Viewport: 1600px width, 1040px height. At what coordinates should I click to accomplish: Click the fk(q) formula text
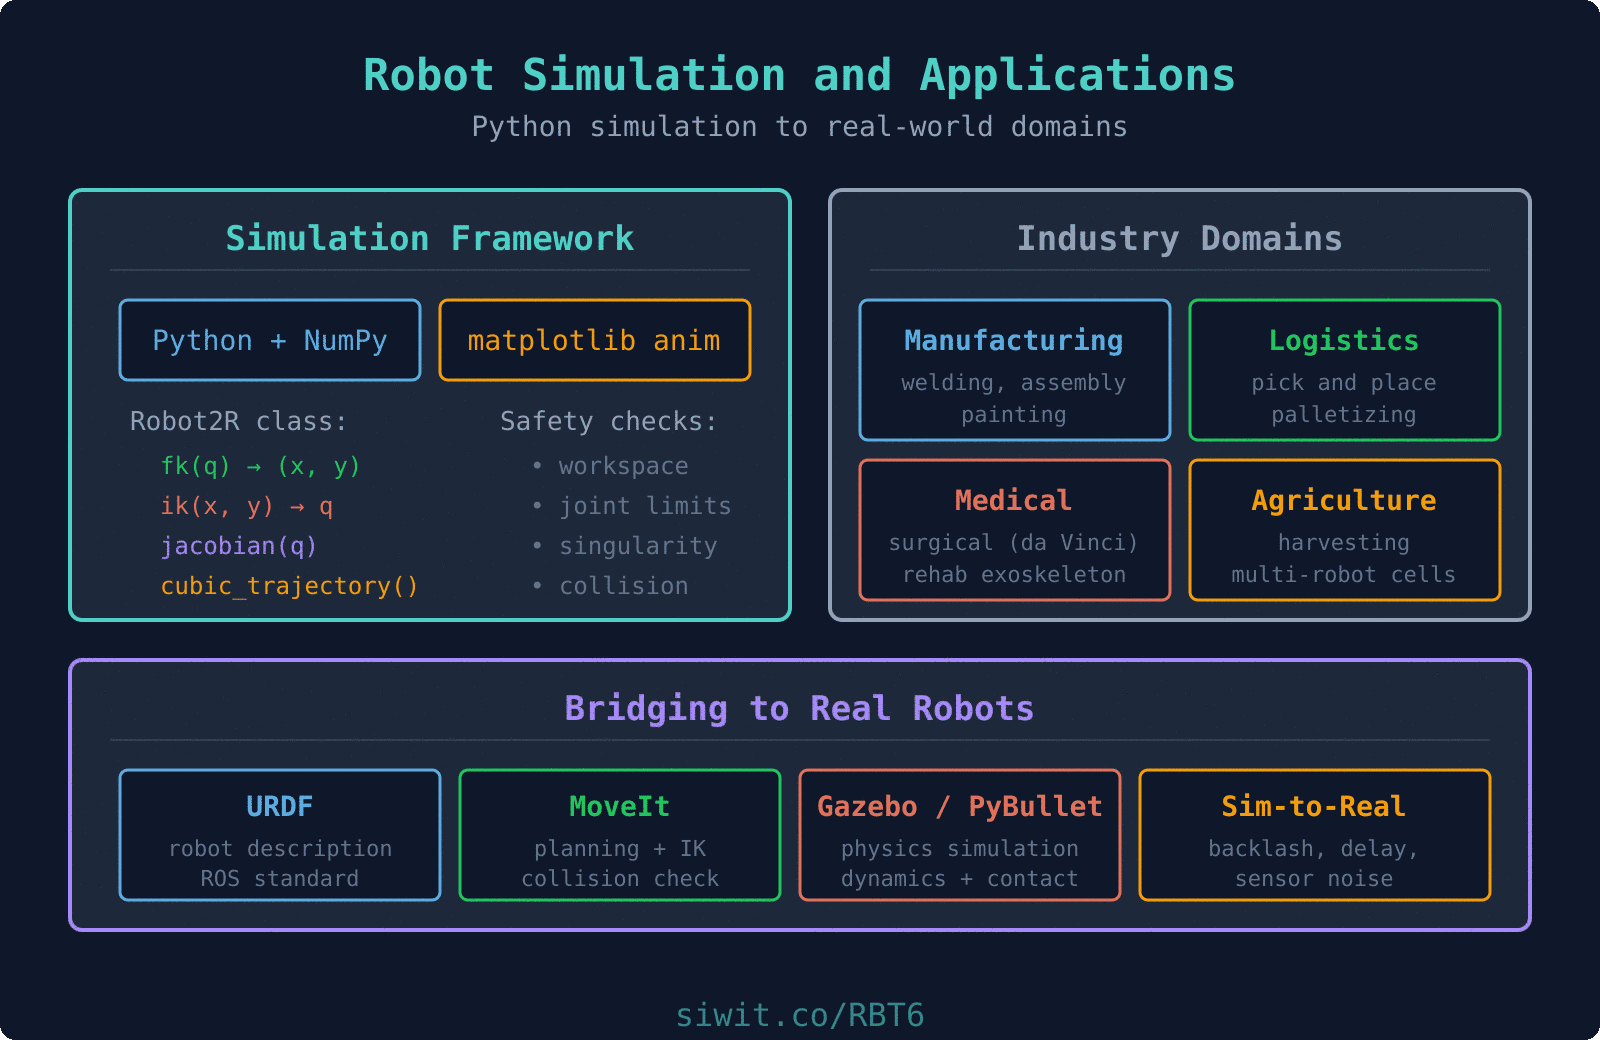[261, 465]
